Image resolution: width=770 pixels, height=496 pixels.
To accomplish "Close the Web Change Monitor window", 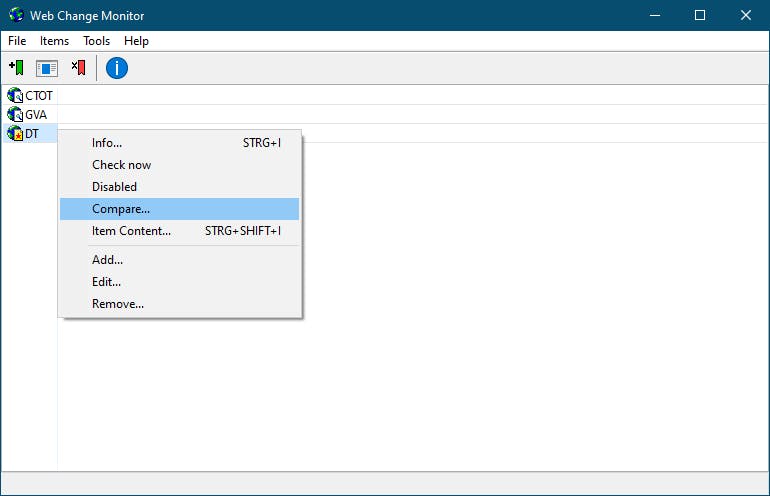I will pyautogui.click(x=745, y=15).
